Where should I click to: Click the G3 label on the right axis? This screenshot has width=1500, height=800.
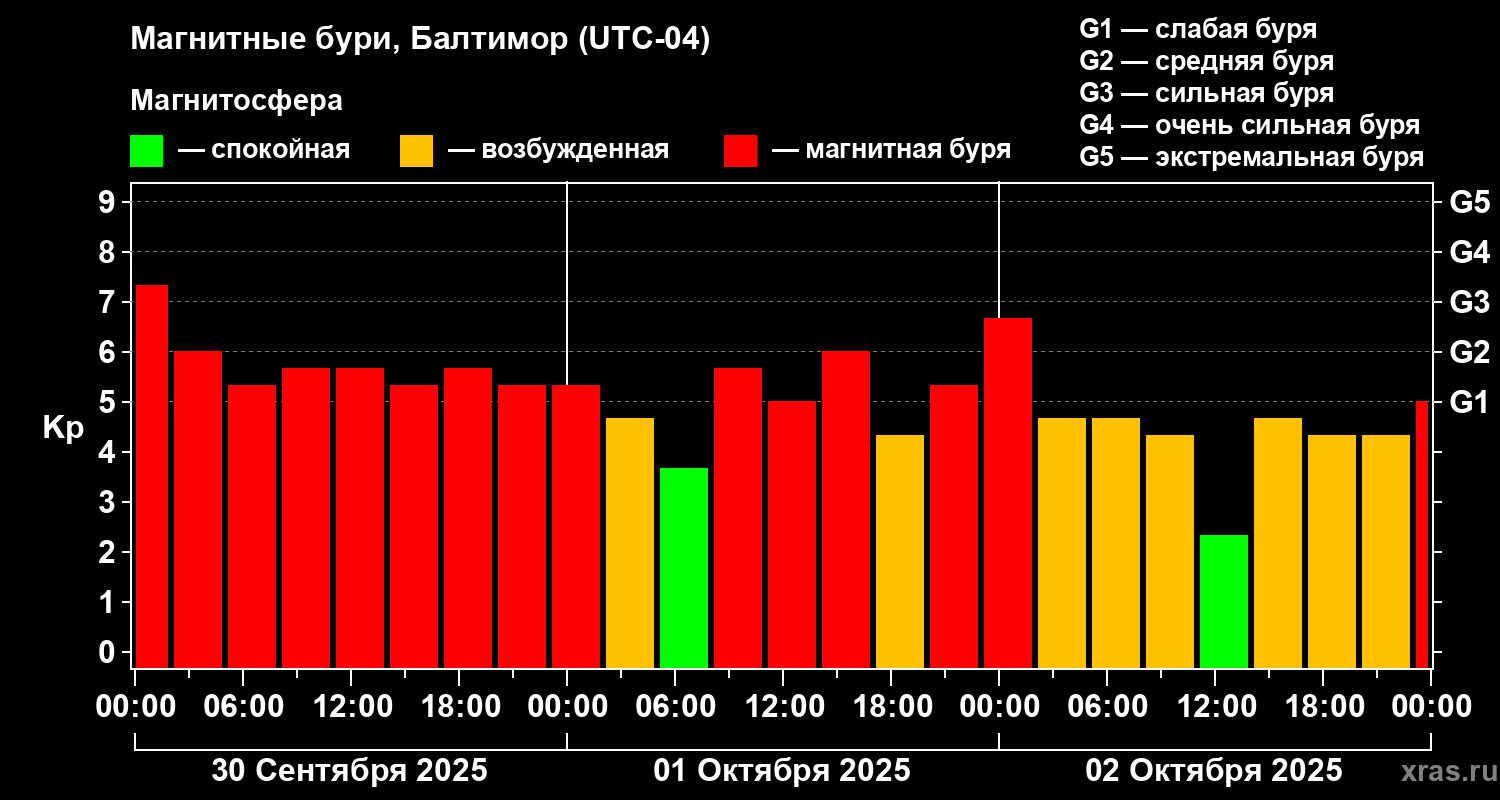(1469, 302)
